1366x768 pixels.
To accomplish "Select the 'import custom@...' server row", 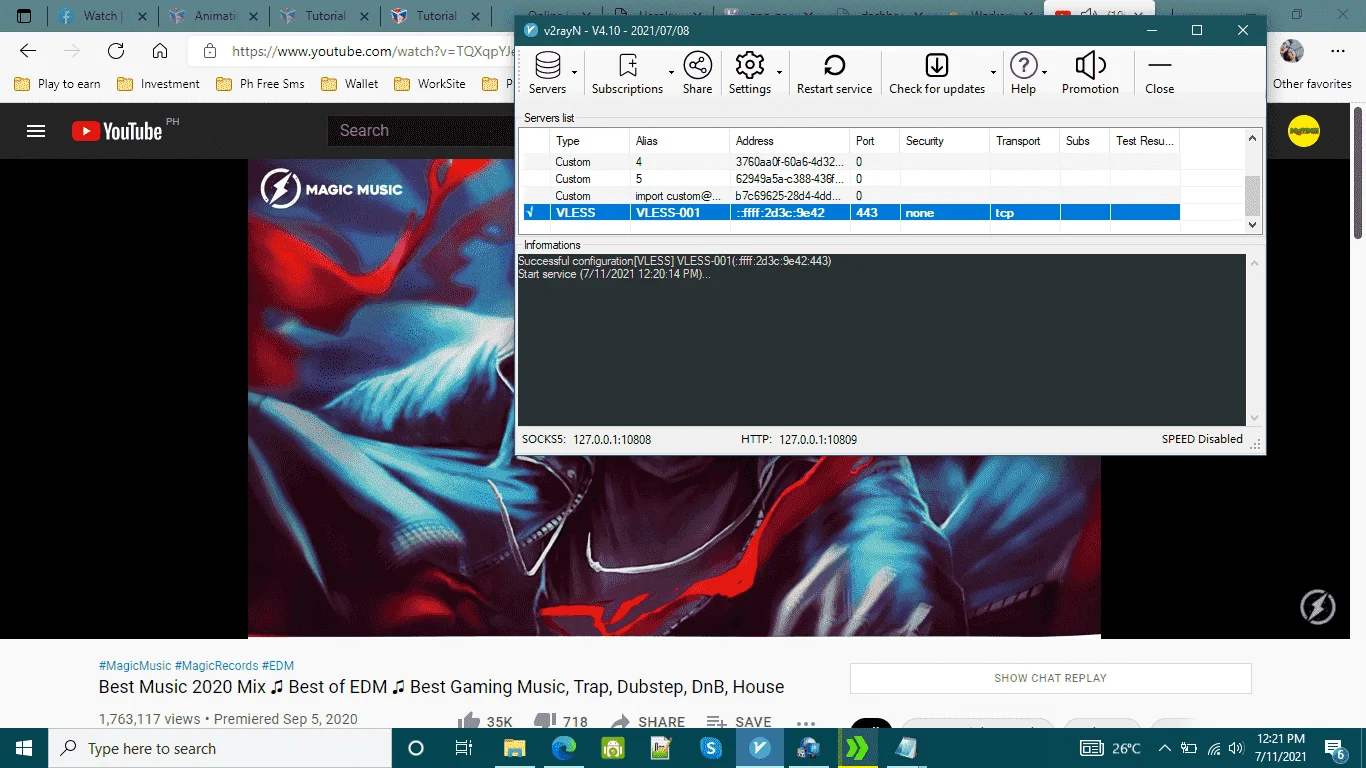I will [x=852, y=196].
